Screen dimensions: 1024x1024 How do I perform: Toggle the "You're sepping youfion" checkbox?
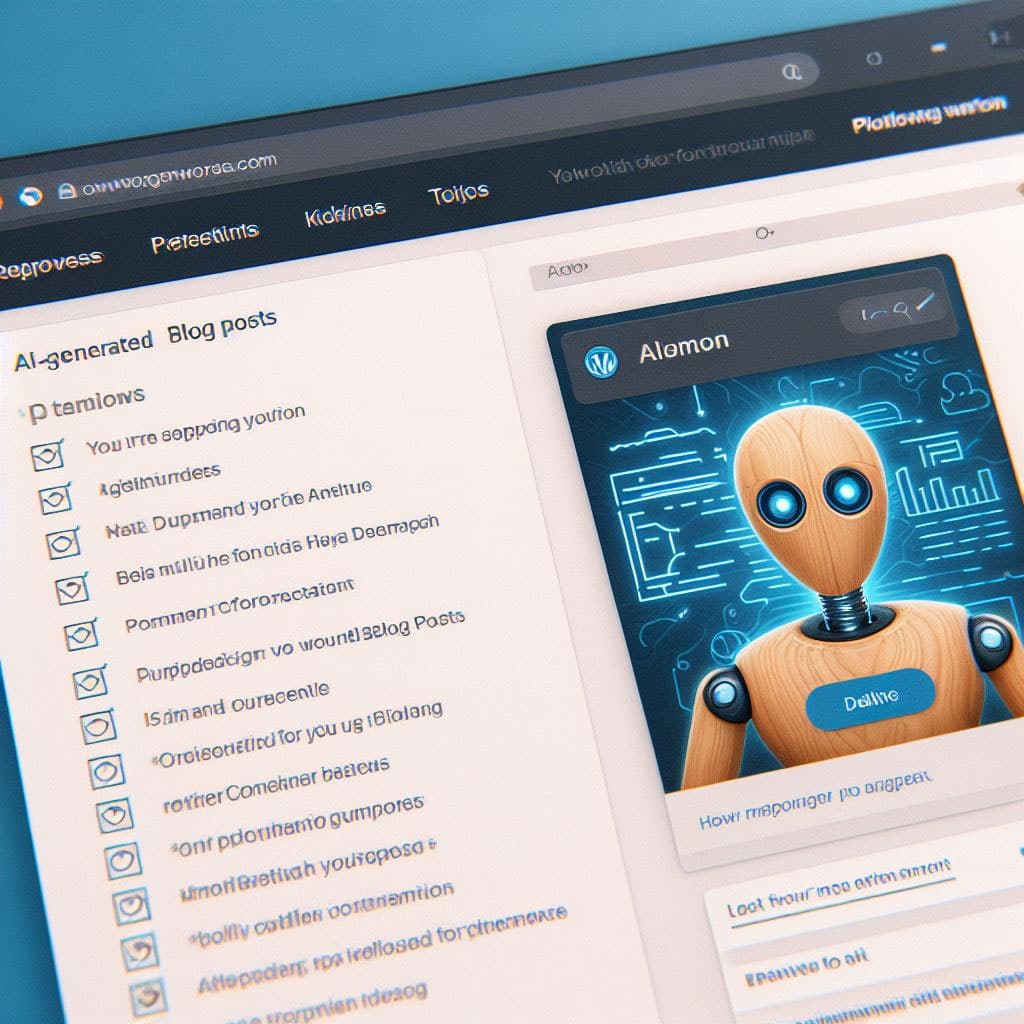[46, 456]
